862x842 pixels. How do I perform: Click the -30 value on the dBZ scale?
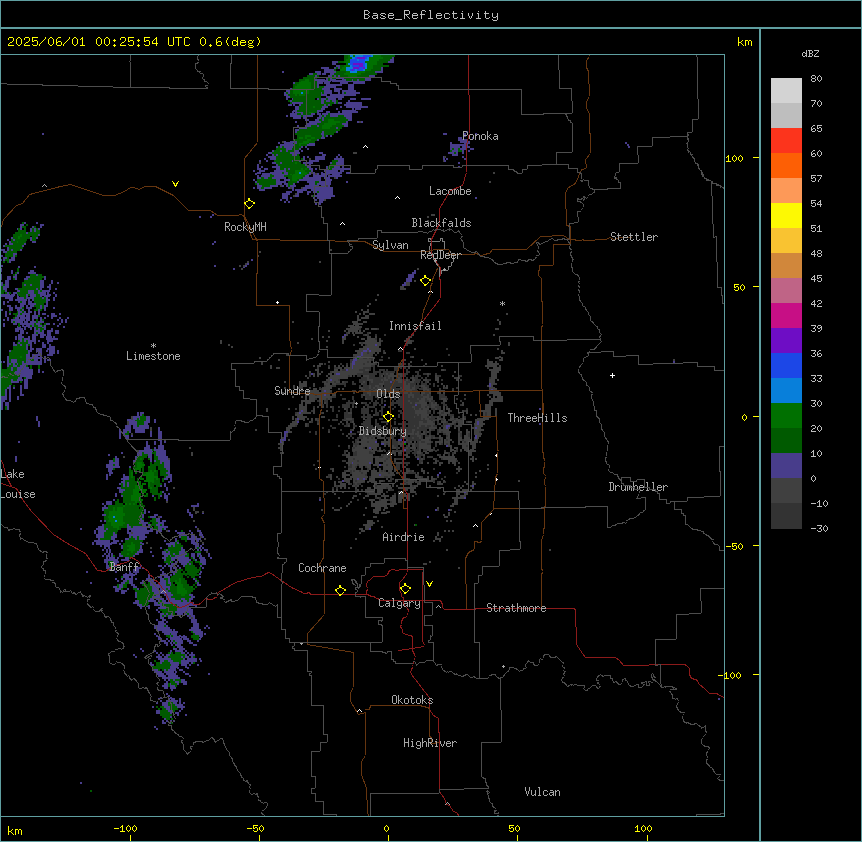point(819,528)
